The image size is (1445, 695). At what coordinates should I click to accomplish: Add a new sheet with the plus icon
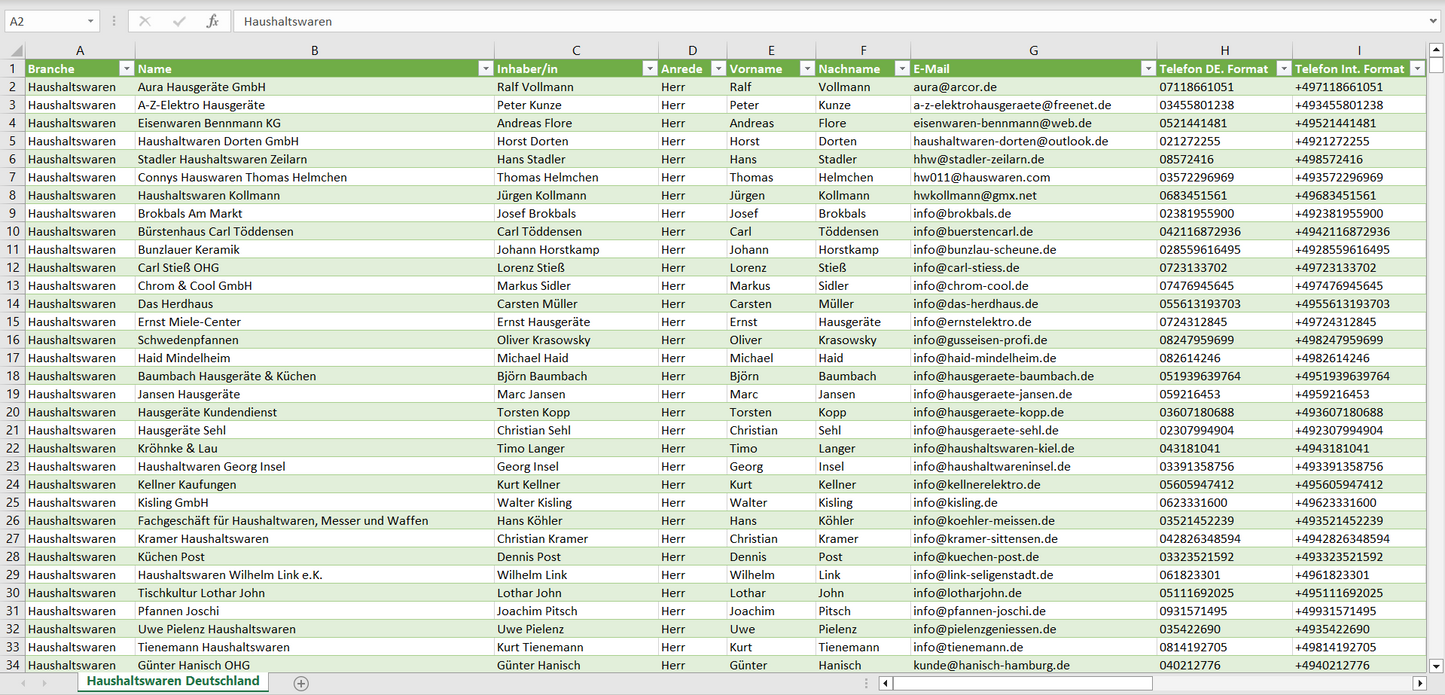[301, 683]
